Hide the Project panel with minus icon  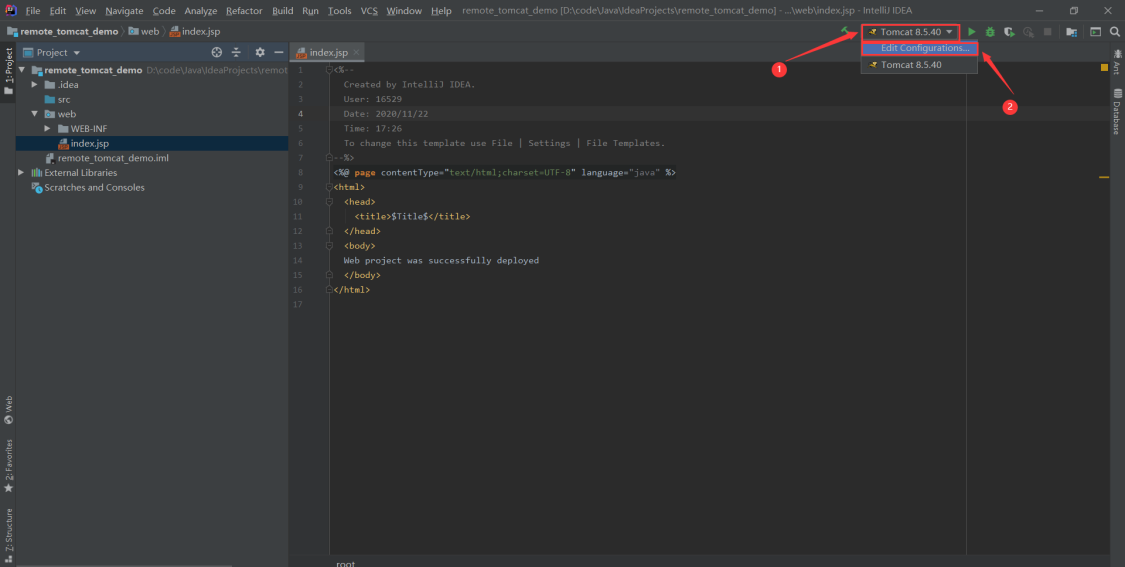tap(278, 52)
